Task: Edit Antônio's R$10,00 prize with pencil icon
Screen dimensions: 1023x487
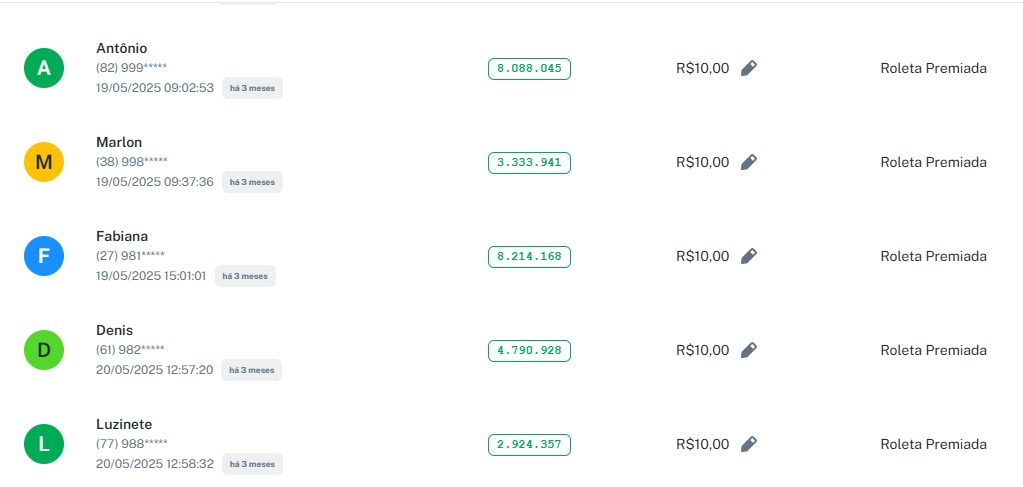Action: tap(749, 68)
